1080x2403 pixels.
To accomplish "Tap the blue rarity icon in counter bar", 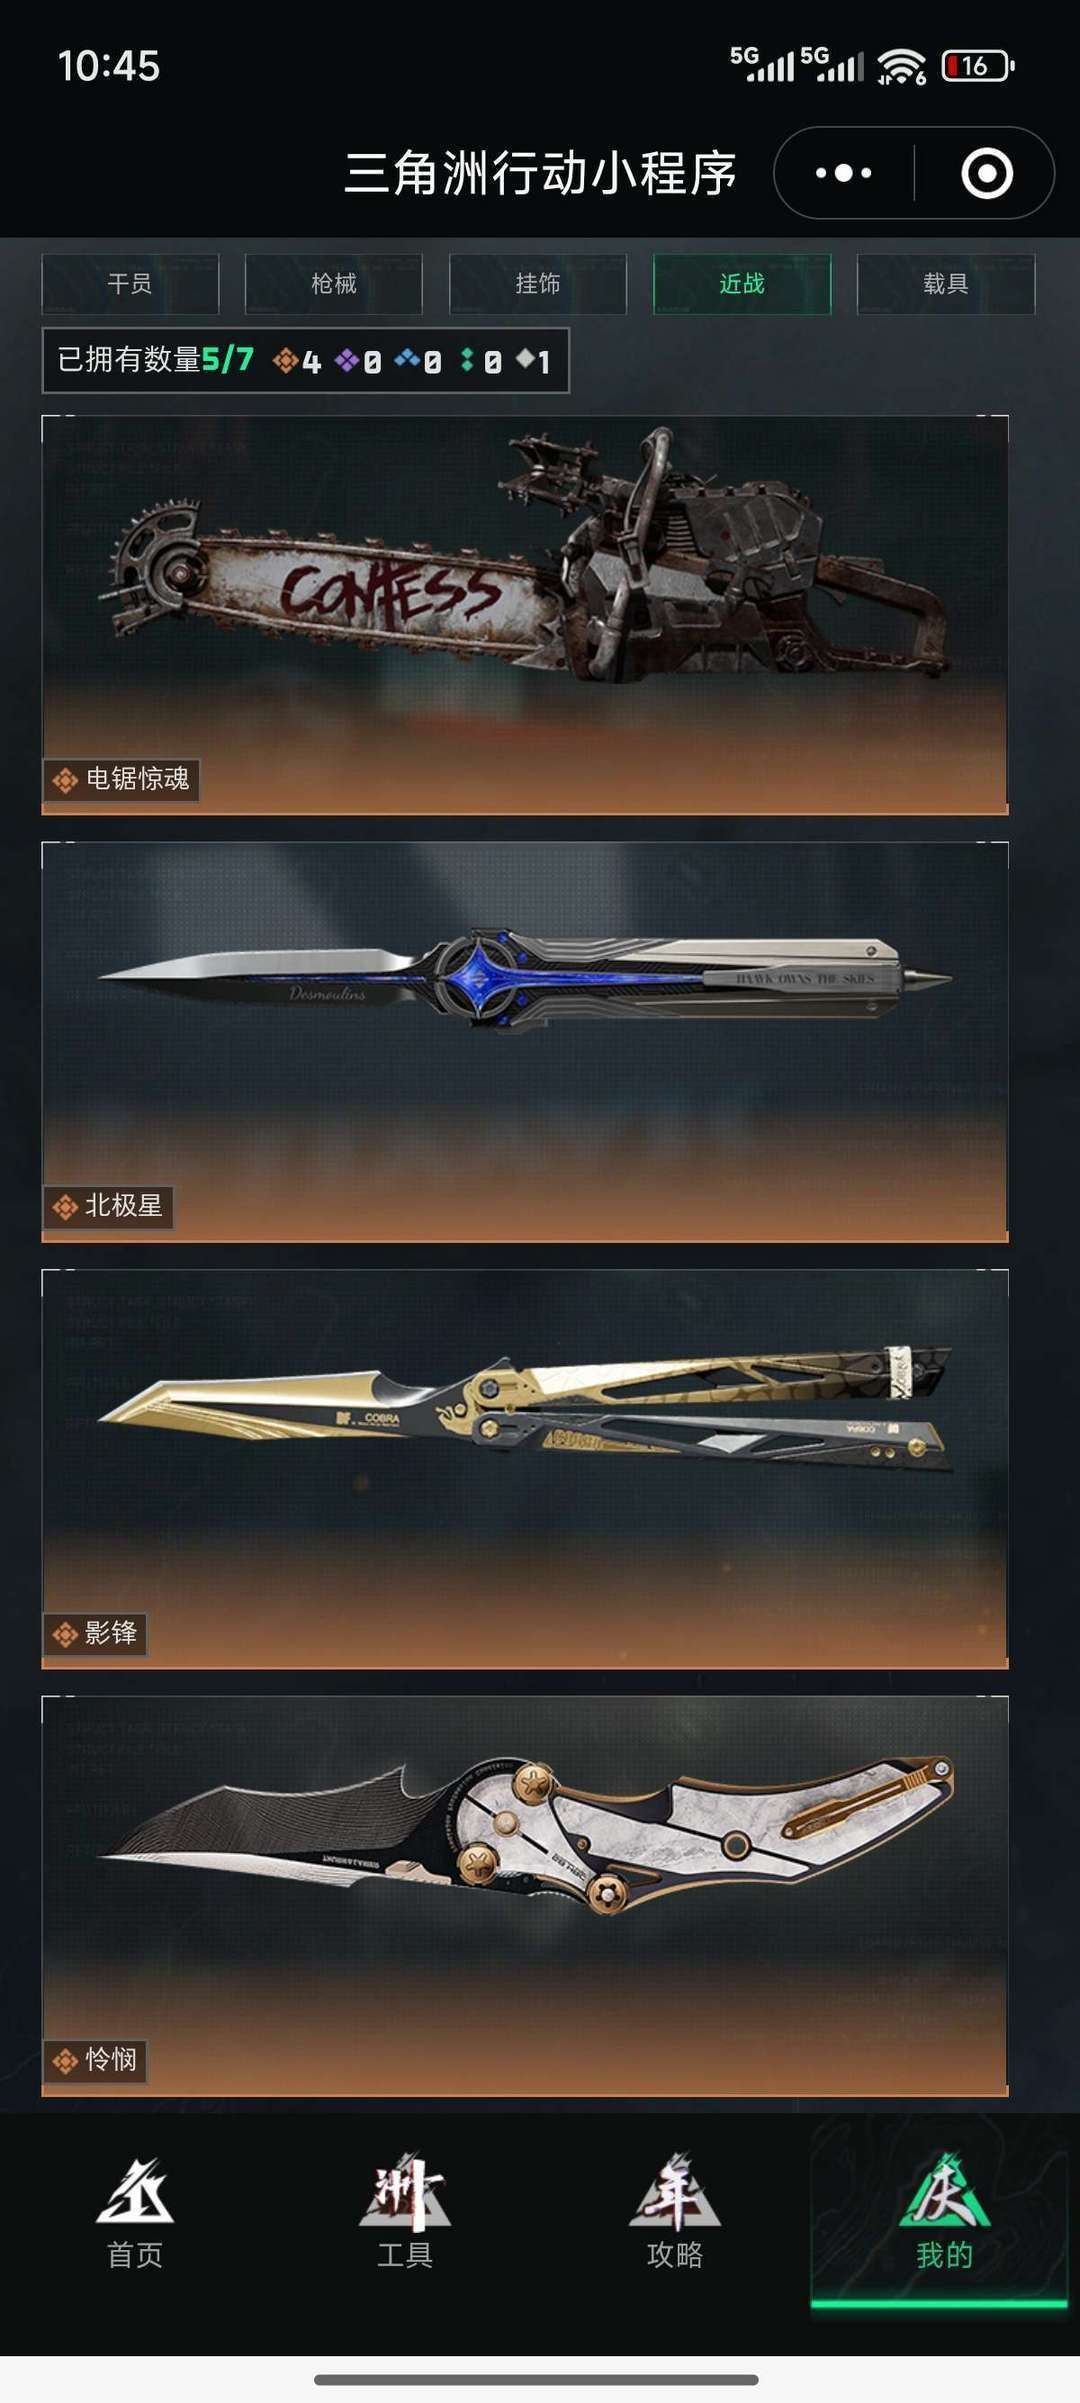I will [407, 359].
